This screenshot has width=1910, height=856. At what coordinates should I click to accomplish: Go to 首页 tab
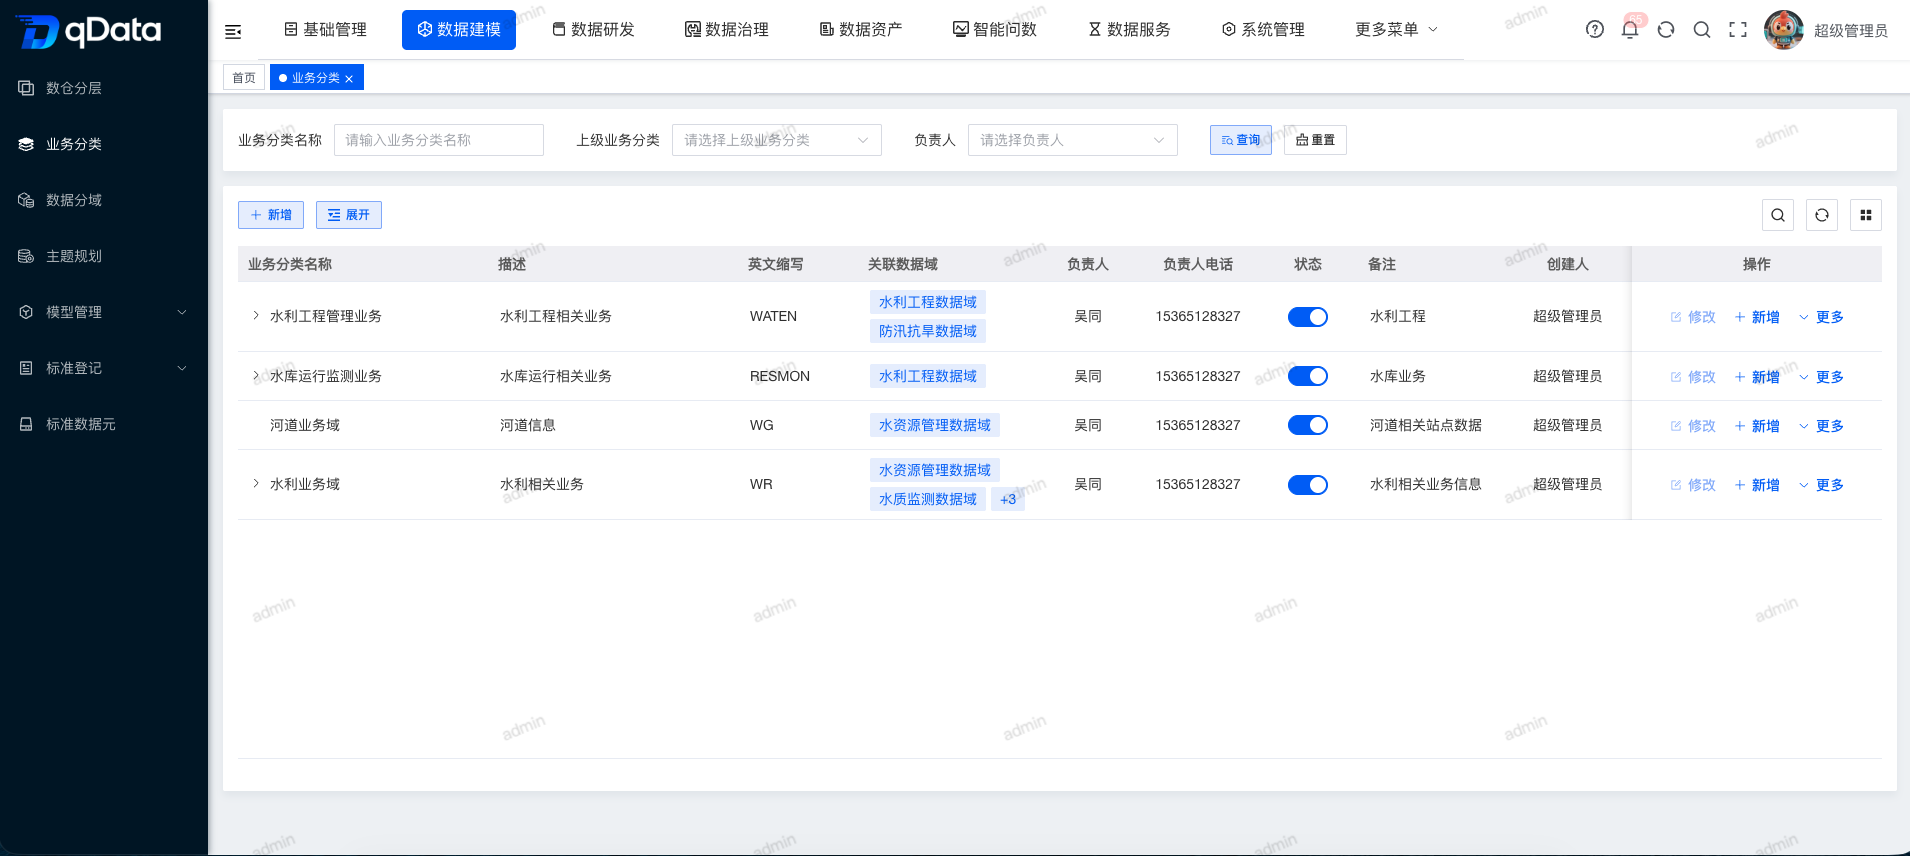click(x=244, y=78)
